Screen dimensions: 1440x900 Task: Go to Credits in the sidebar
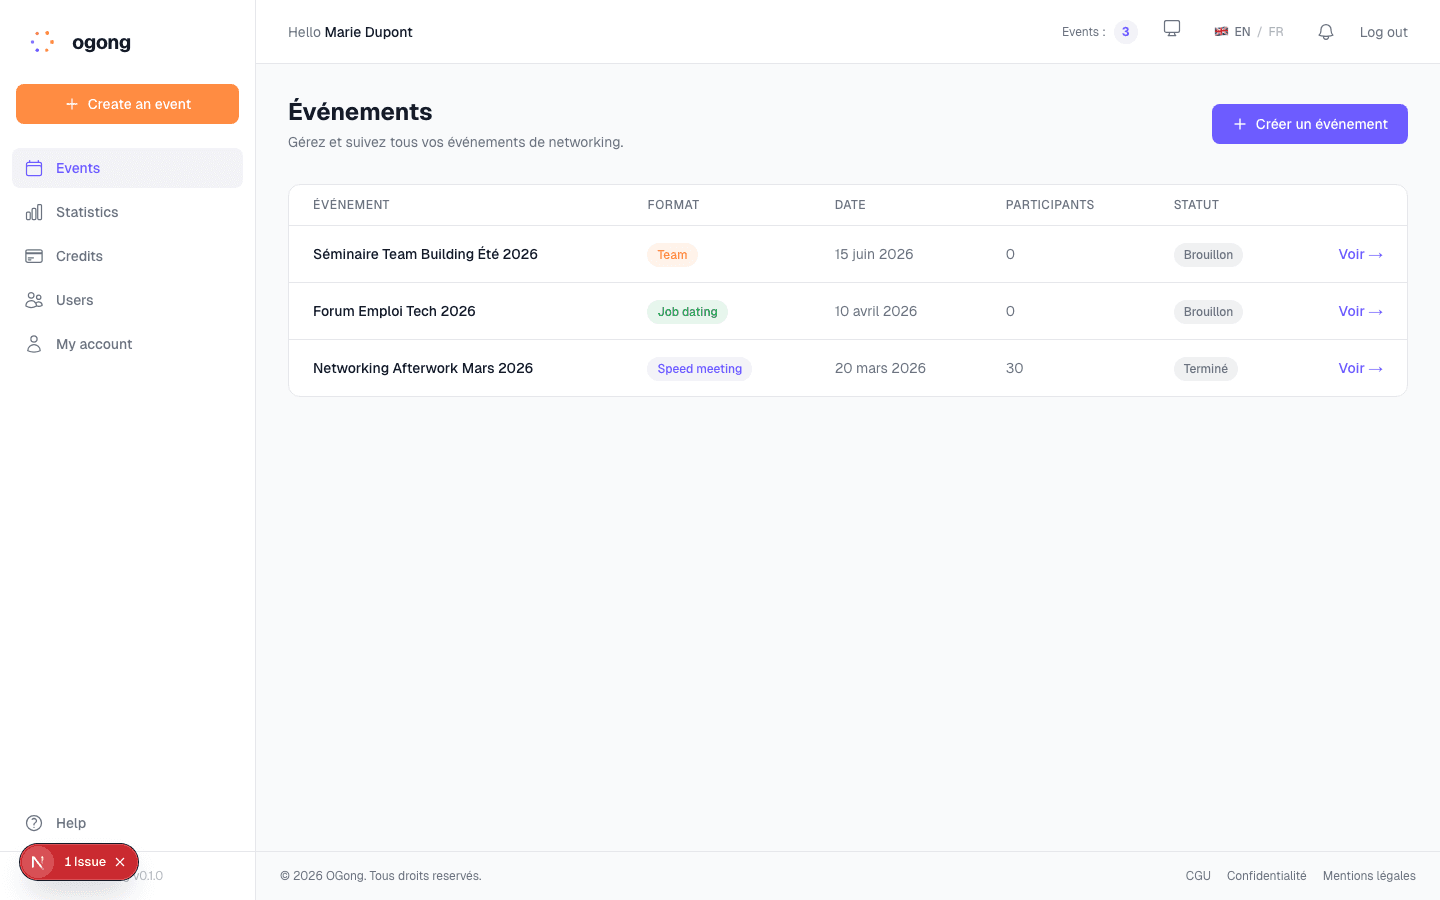click(79, 256)
